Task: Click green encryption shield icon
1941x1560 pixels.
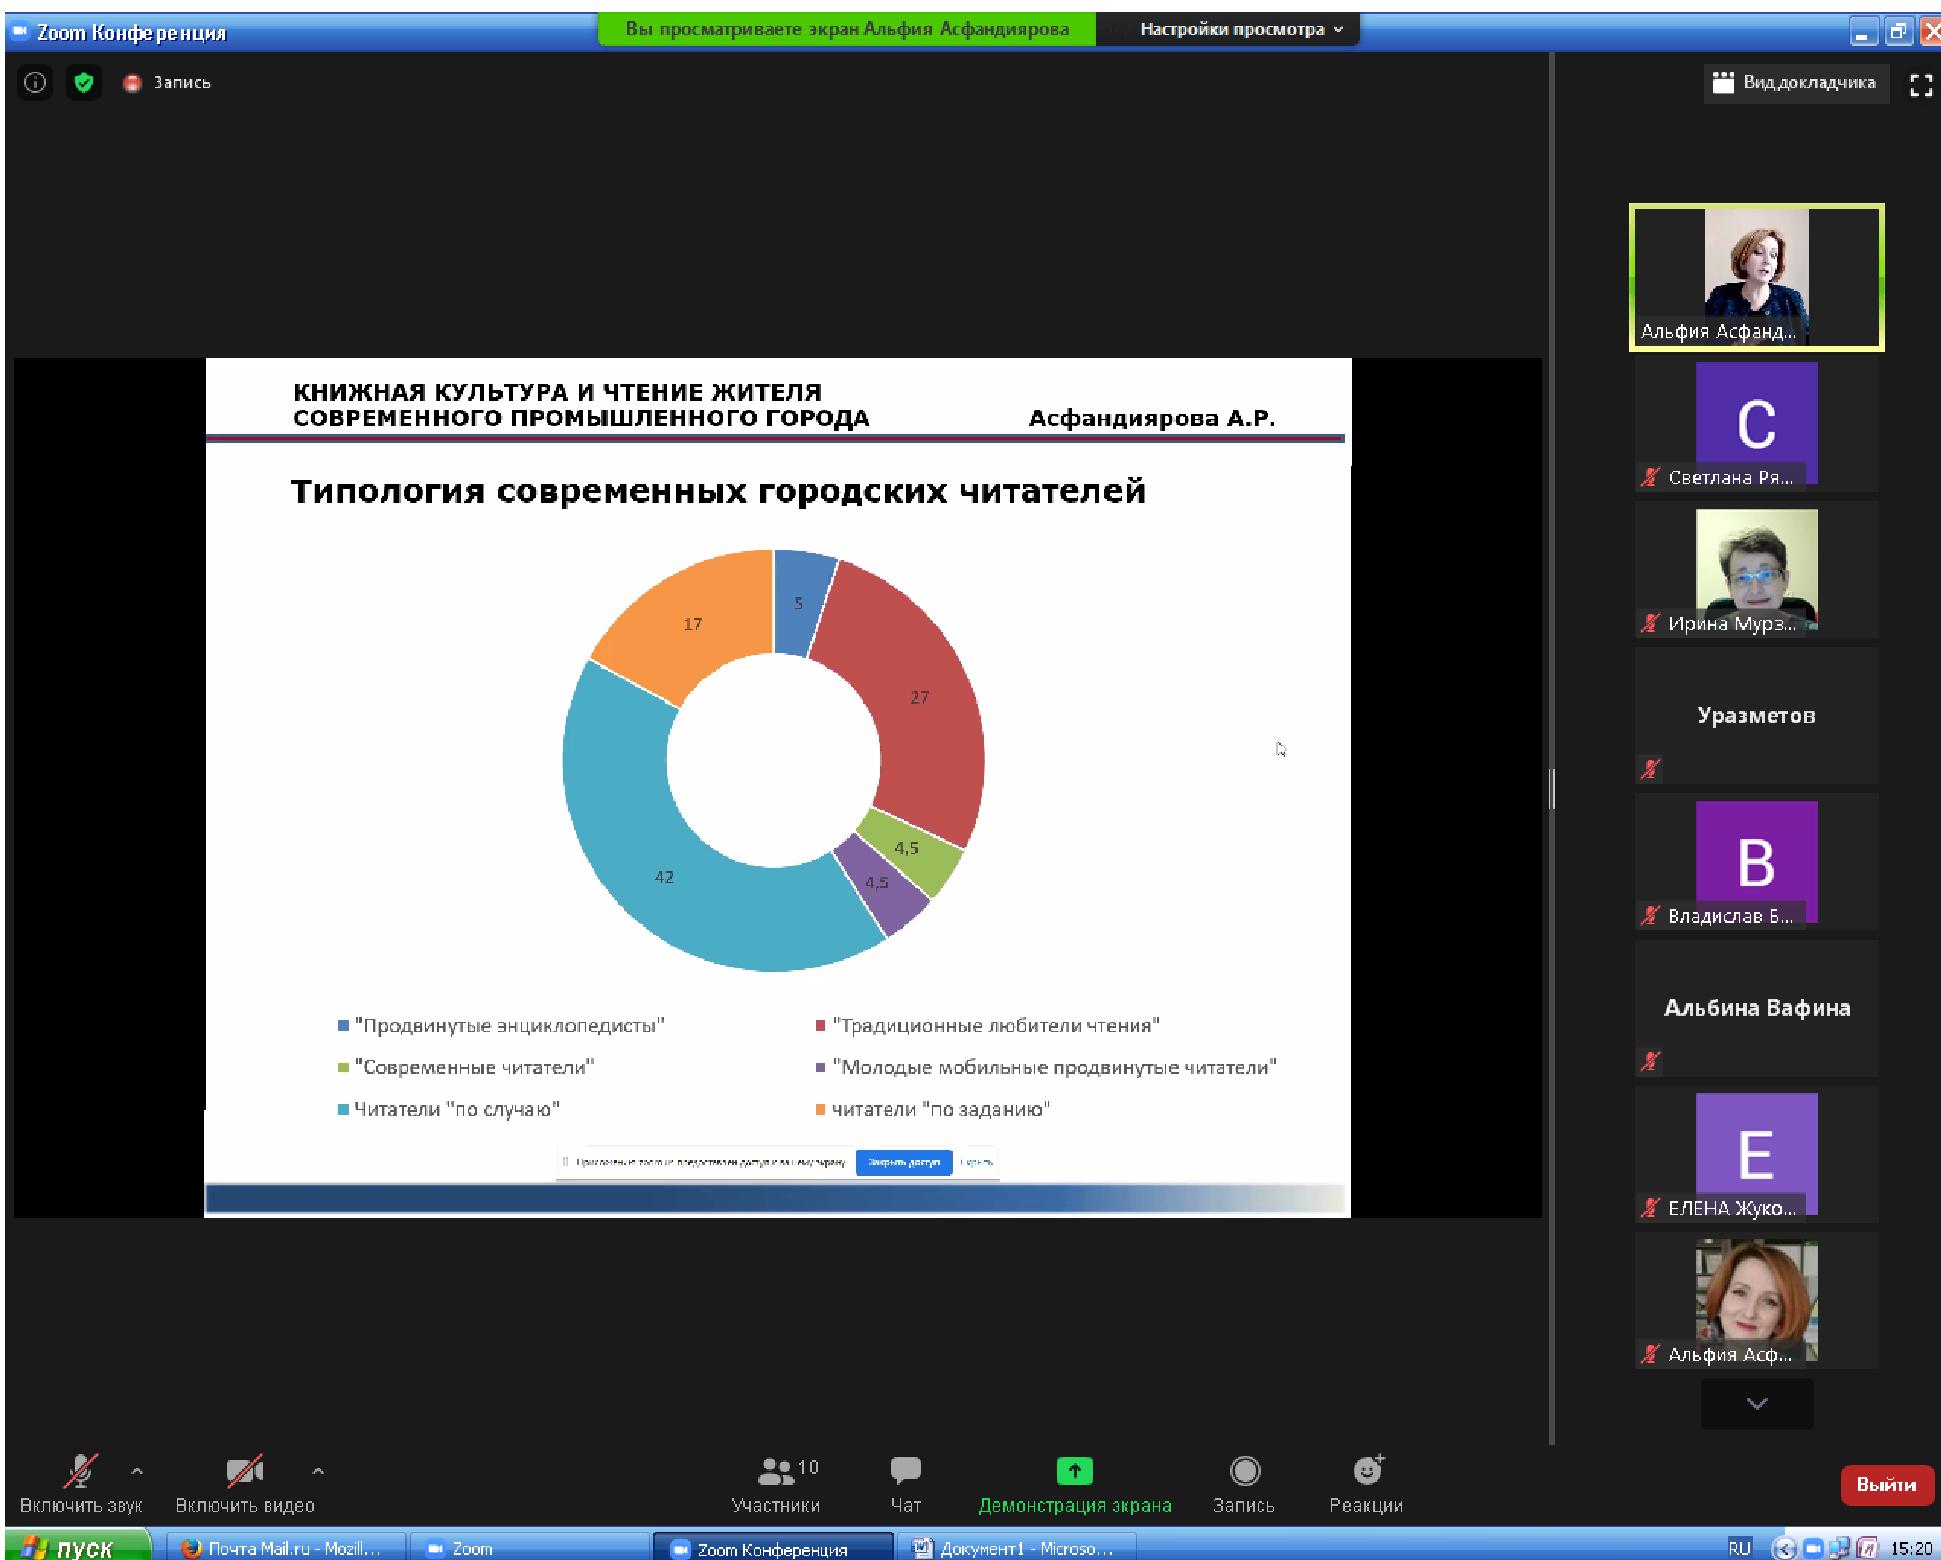Action: (x=84, y=83)
